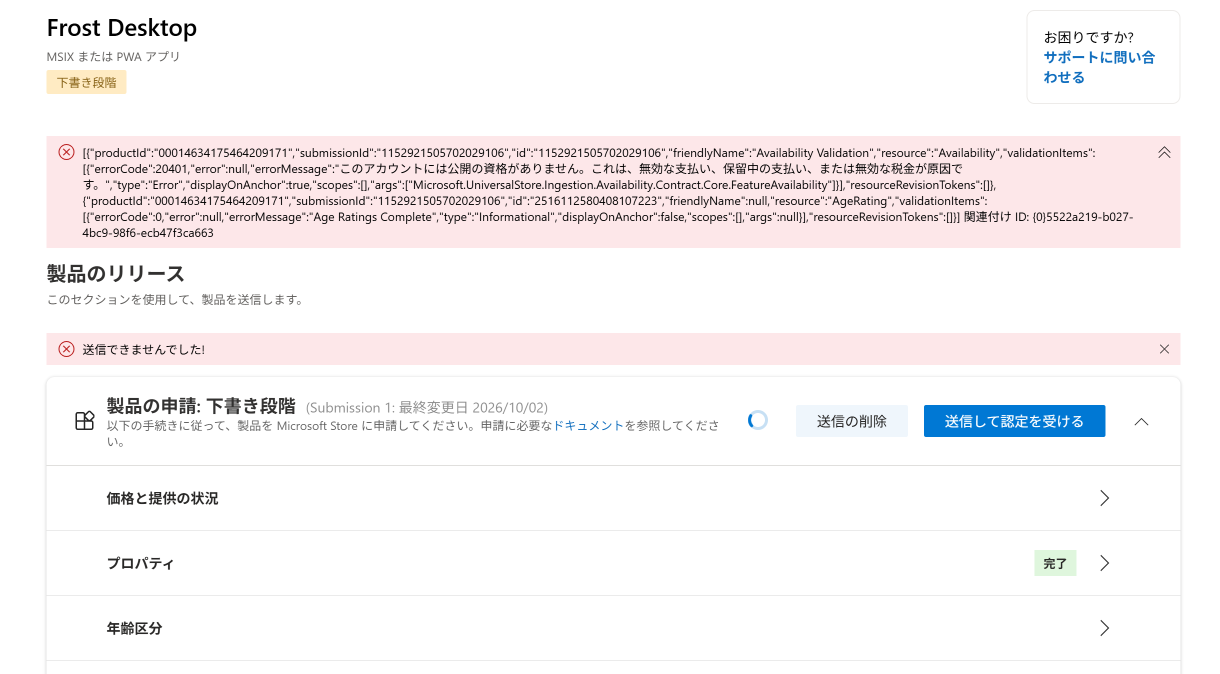The image size is (1220, 674).
Task: Click the 送信できませんでした! message text
Action: 143,349
